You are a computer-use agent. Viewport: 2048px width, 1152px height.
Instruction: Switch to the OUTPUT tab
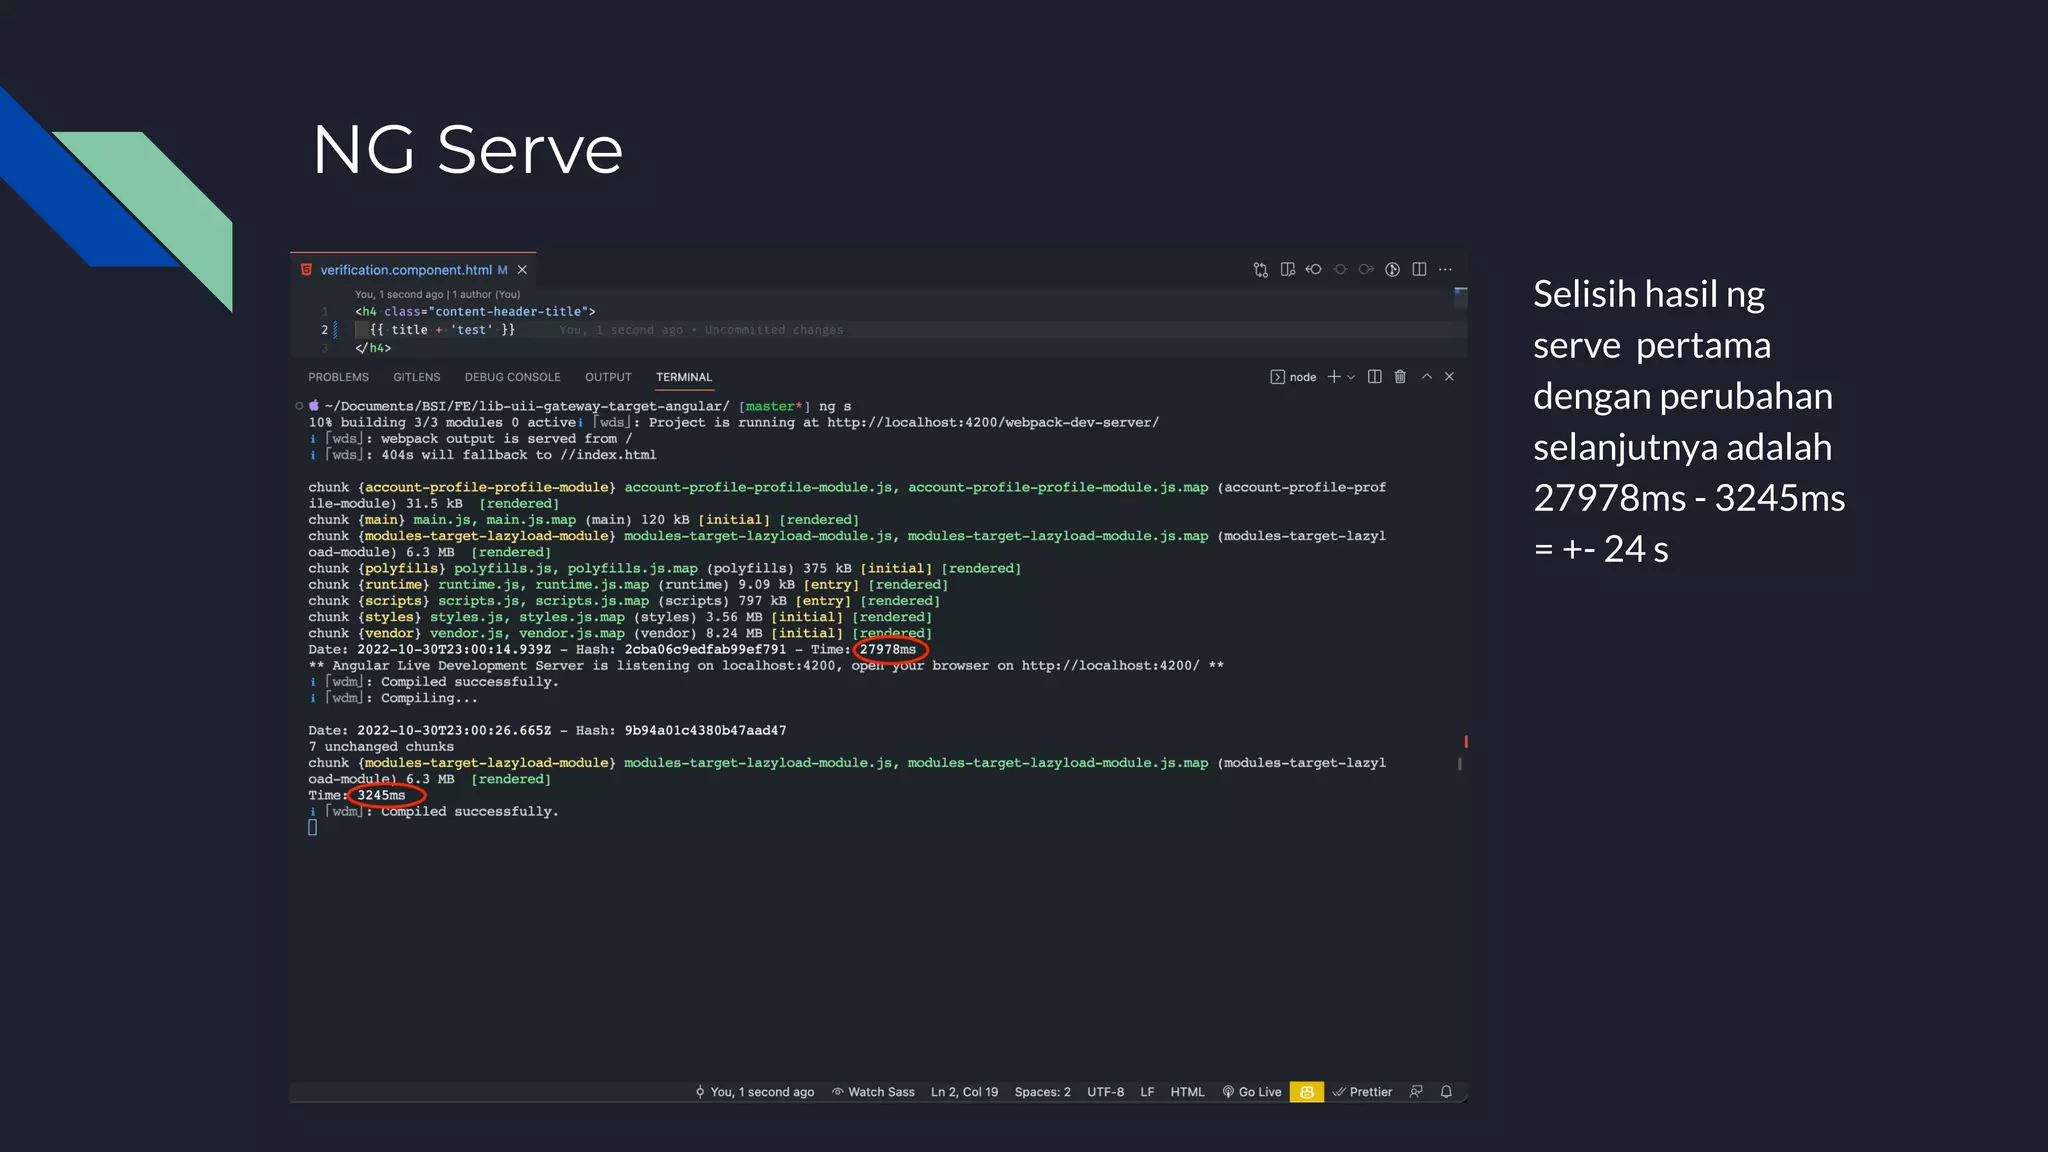pos(608,377)
